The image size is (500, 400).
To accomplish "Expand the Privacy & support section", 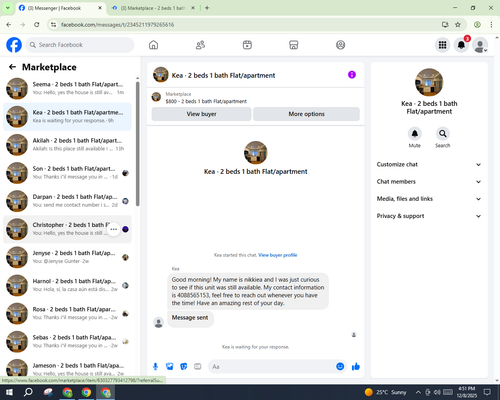I will (429, 216).
